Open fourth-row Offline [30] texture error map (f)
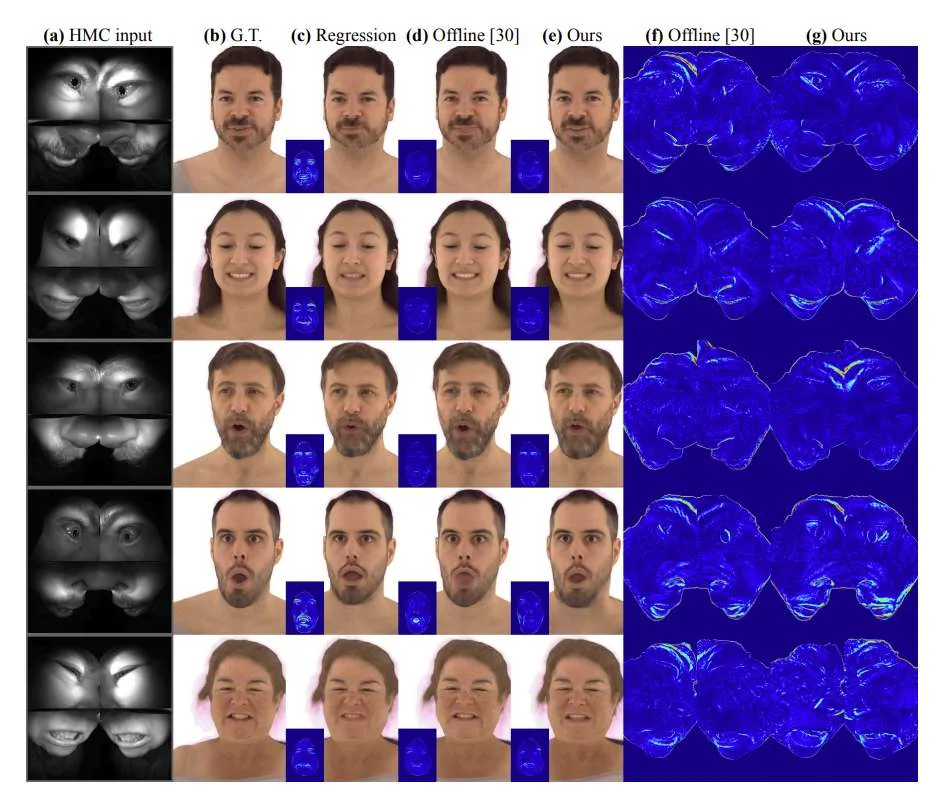 pyautogui.click(x=697, y=561)
